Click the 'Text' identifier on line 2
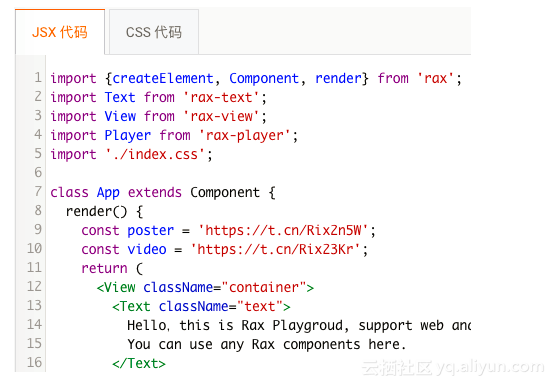 pyautogui.click(x=120, y=97)
